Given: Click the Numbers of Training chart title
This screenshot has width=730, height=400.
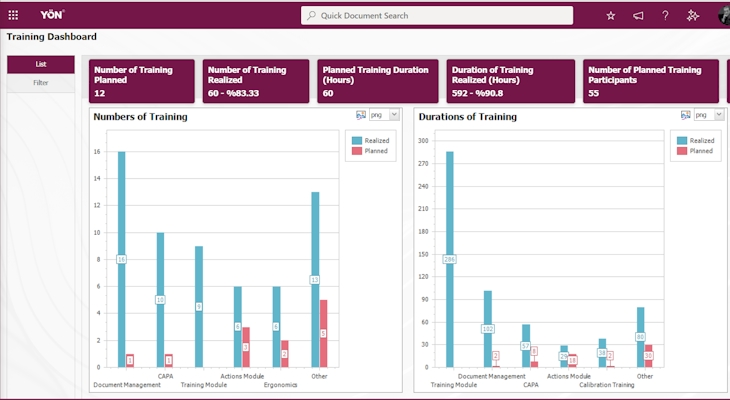Looking at the screenshot, I should pyautogui.click(x=141, y=117).
